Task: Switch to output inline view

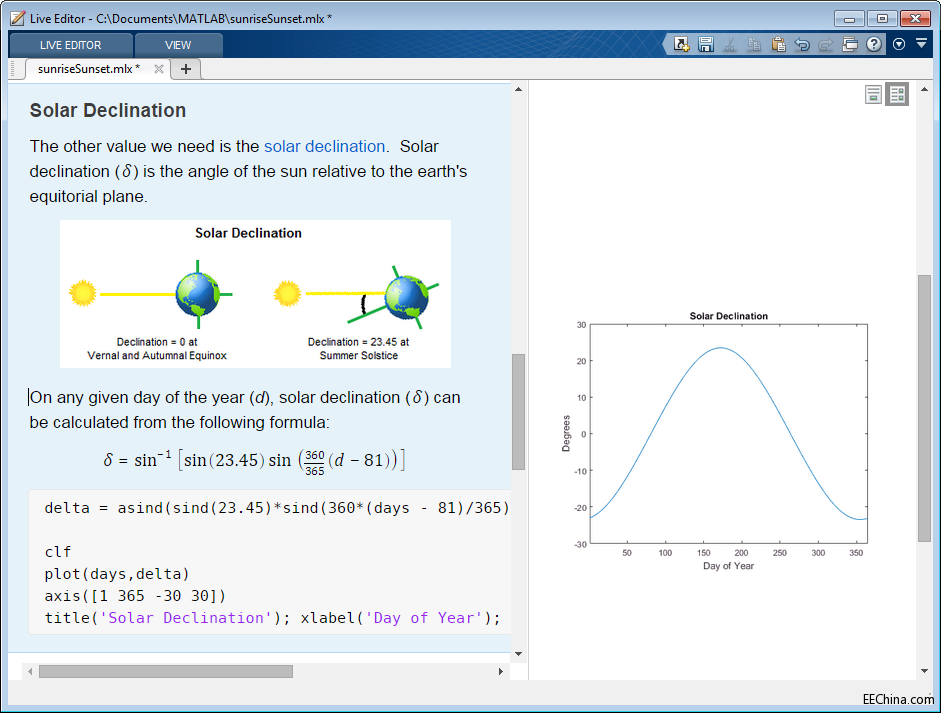Action: tap(874, 93)
